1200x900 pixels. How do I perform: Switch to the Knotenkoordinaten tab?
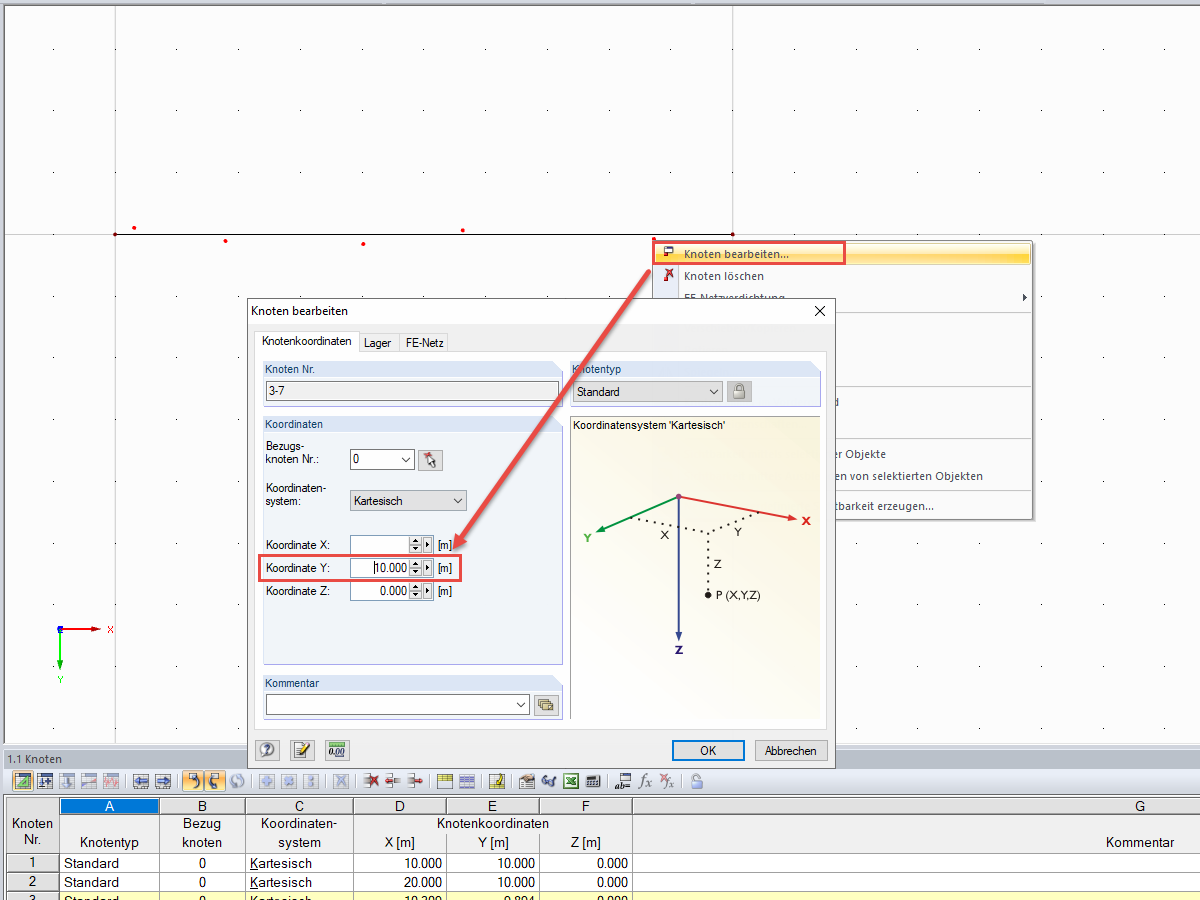pyautogui.click(x=307, y=341)
